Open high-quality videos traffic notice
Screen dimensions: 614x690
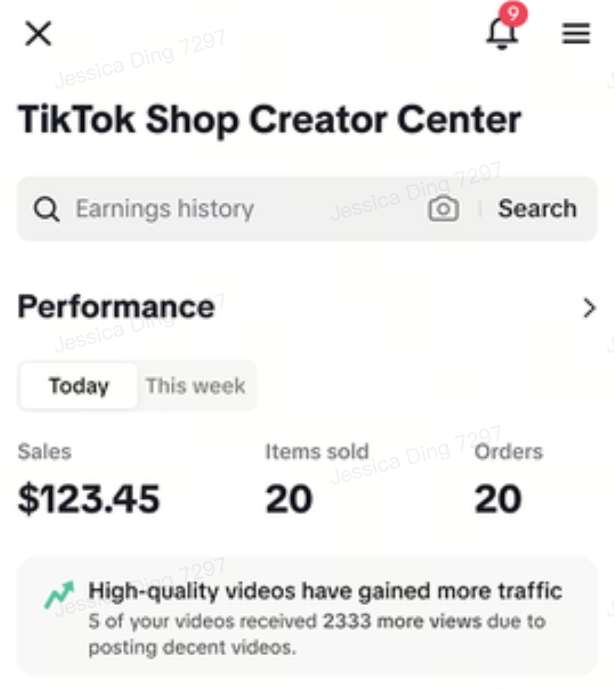325,591
